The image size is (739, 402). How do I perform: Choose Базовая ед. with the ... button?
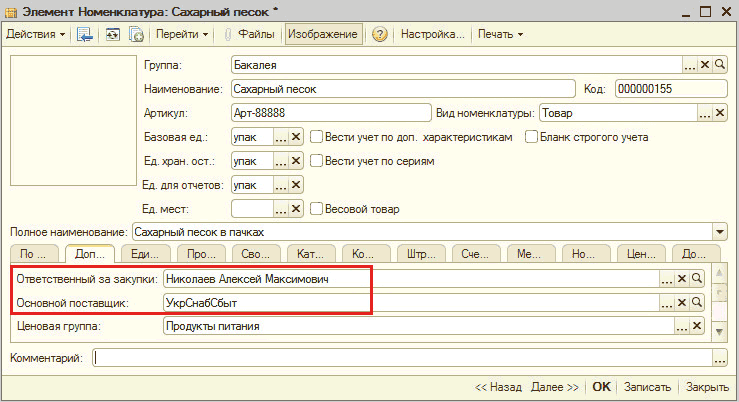tap(280, 137)
